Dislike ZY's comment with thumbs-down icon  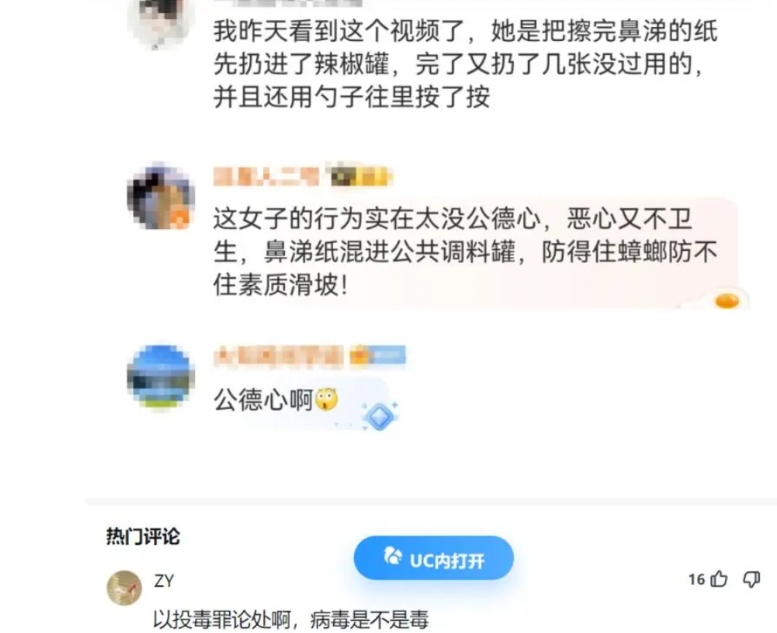click(751, 579)
